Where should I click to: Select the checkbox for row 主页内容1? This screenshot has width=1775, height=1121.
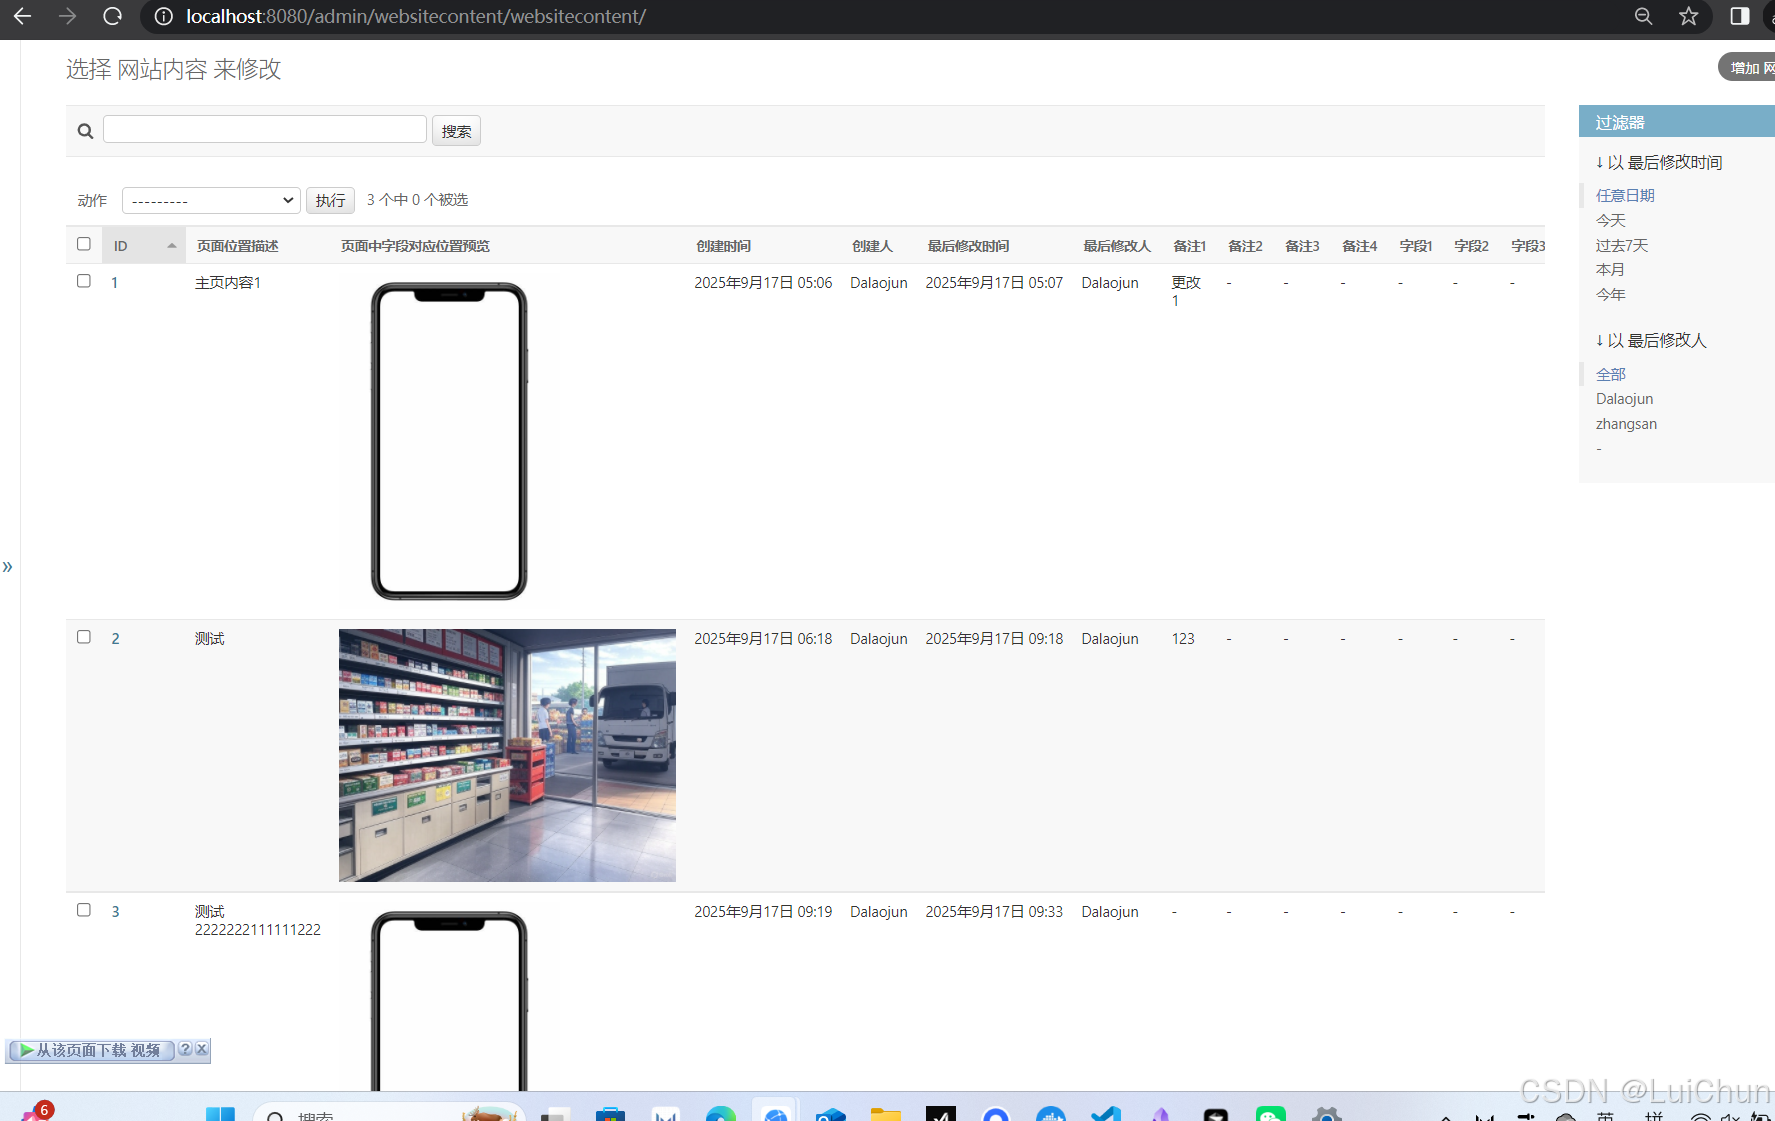84,281
